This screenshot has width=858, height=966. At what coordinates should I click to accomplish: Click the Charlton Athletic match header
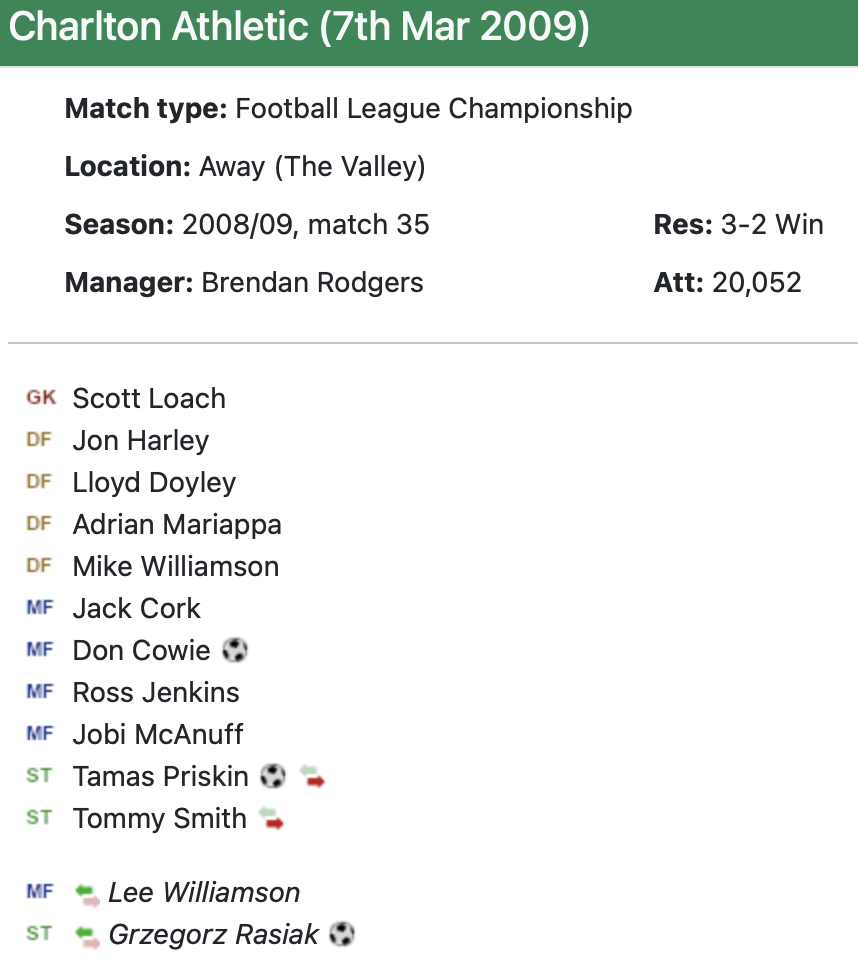click(299, 28)
